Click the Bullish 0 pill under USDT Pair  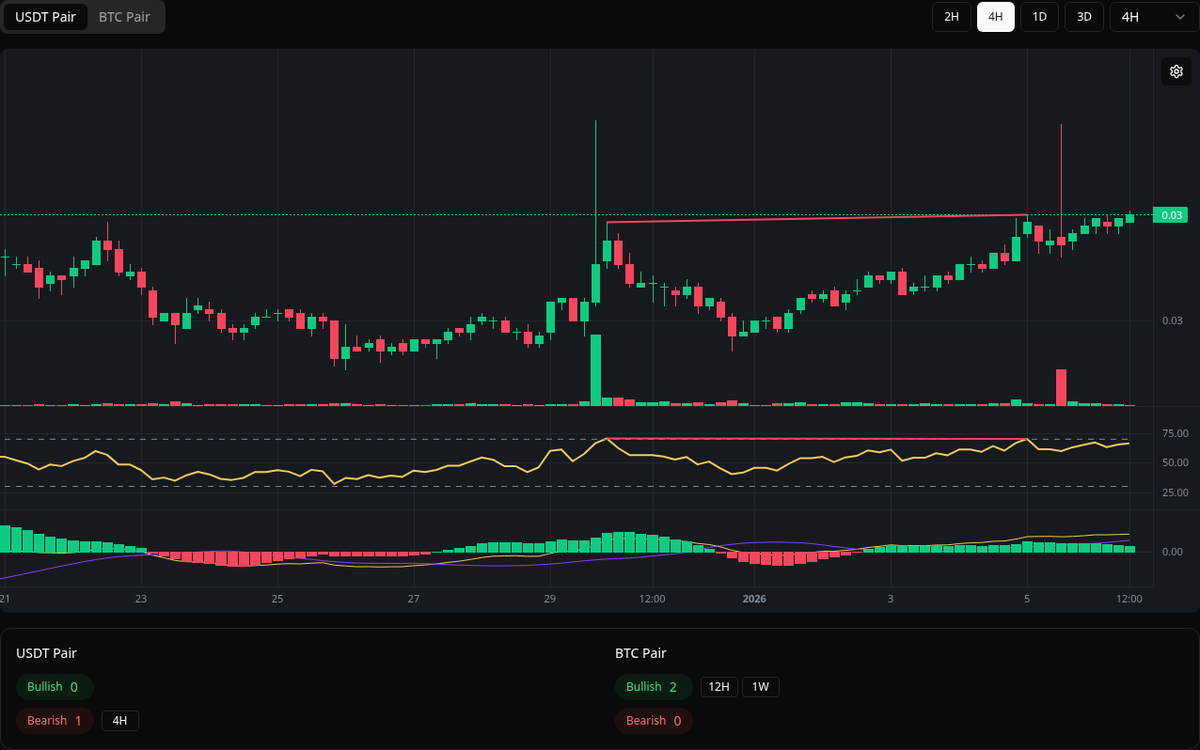point(54,687)
